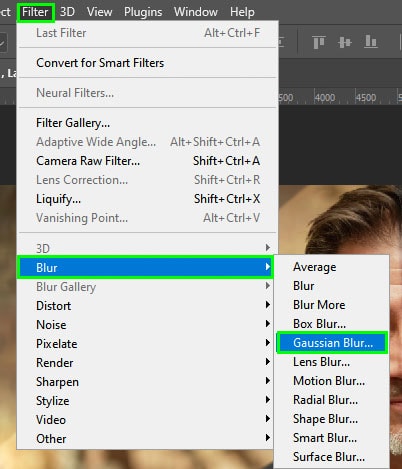
Task: Open the Liquify... filter
Action: coord(147,199)
